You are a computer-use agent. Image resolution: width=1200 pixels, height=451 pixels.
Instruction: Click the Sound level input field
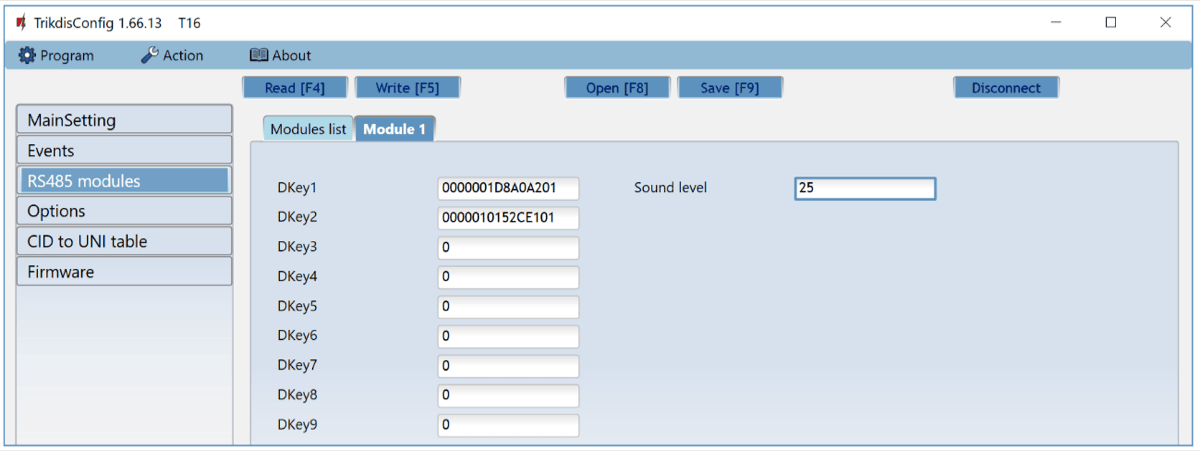864,188
